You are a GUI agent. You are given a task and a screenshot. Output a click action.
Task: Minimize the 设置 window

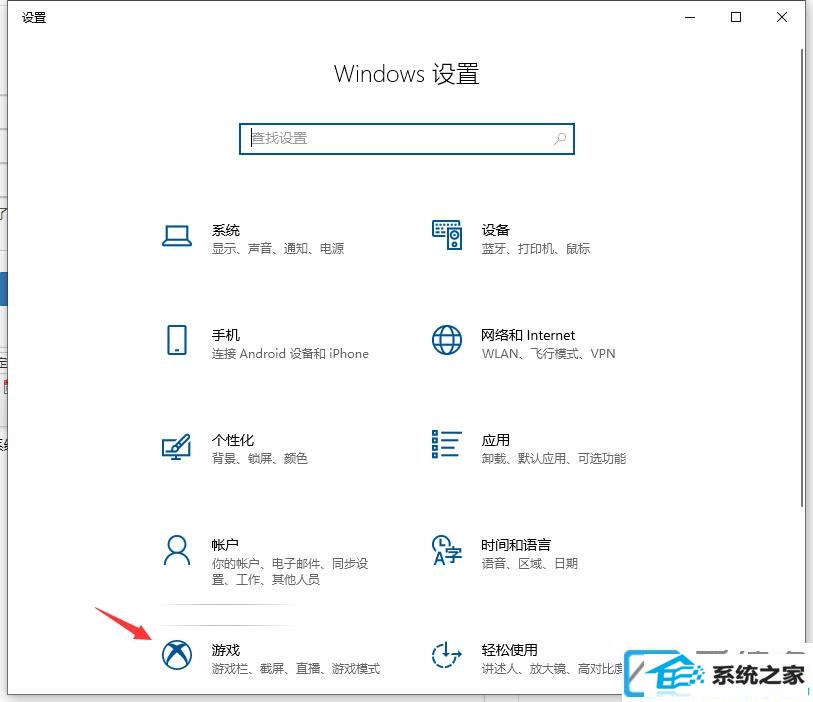(x=690, y=17)
